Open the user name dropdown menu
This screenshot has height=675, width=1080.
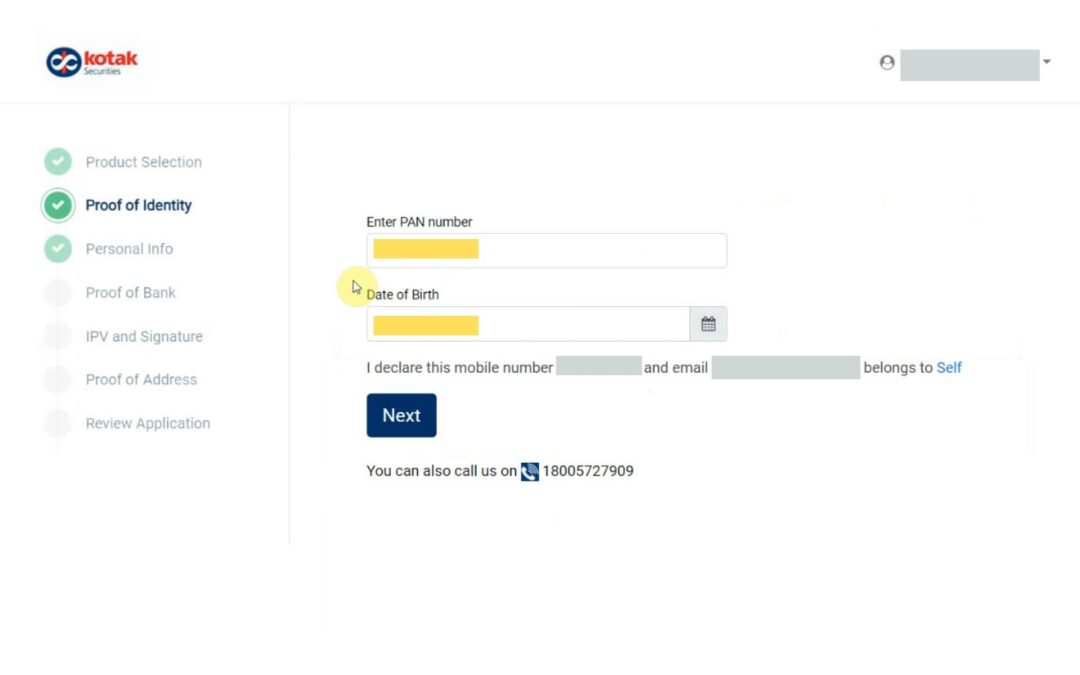(970, 65)
